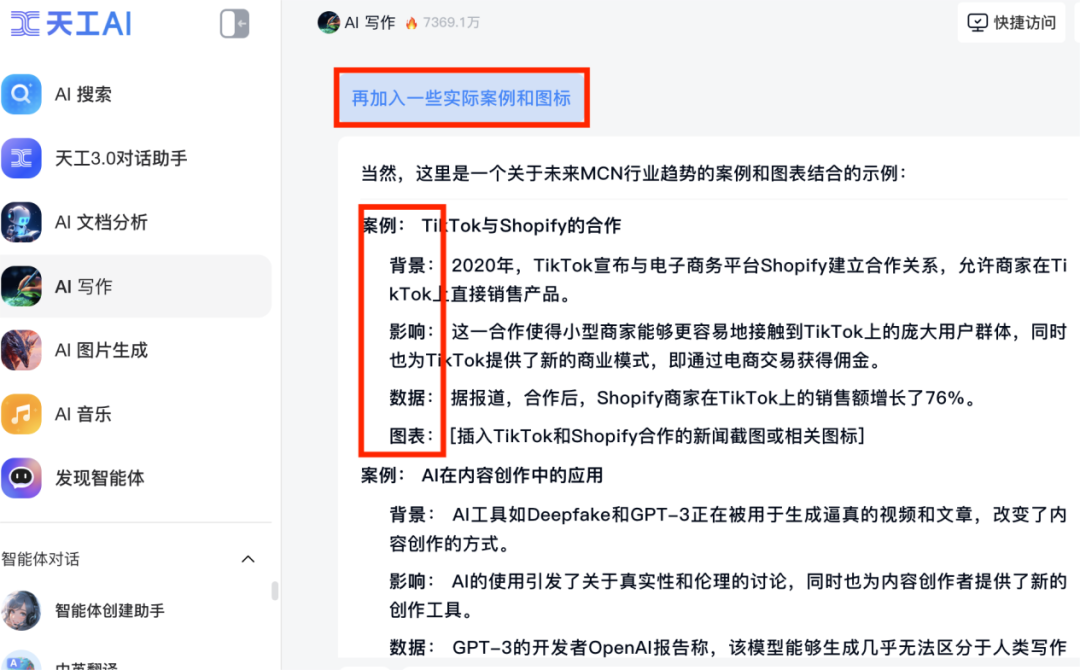
Task: Click the AI 文档分析 robot icon
Action: (x=21, y=222)
